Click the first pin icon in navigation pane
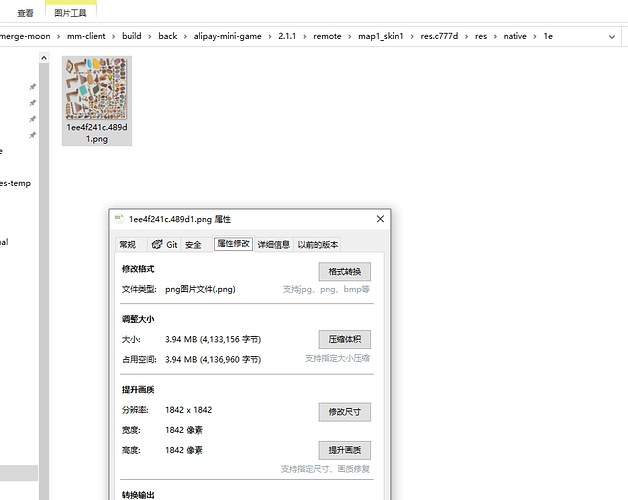The image size is (628, 500). [x=32, y=87]
